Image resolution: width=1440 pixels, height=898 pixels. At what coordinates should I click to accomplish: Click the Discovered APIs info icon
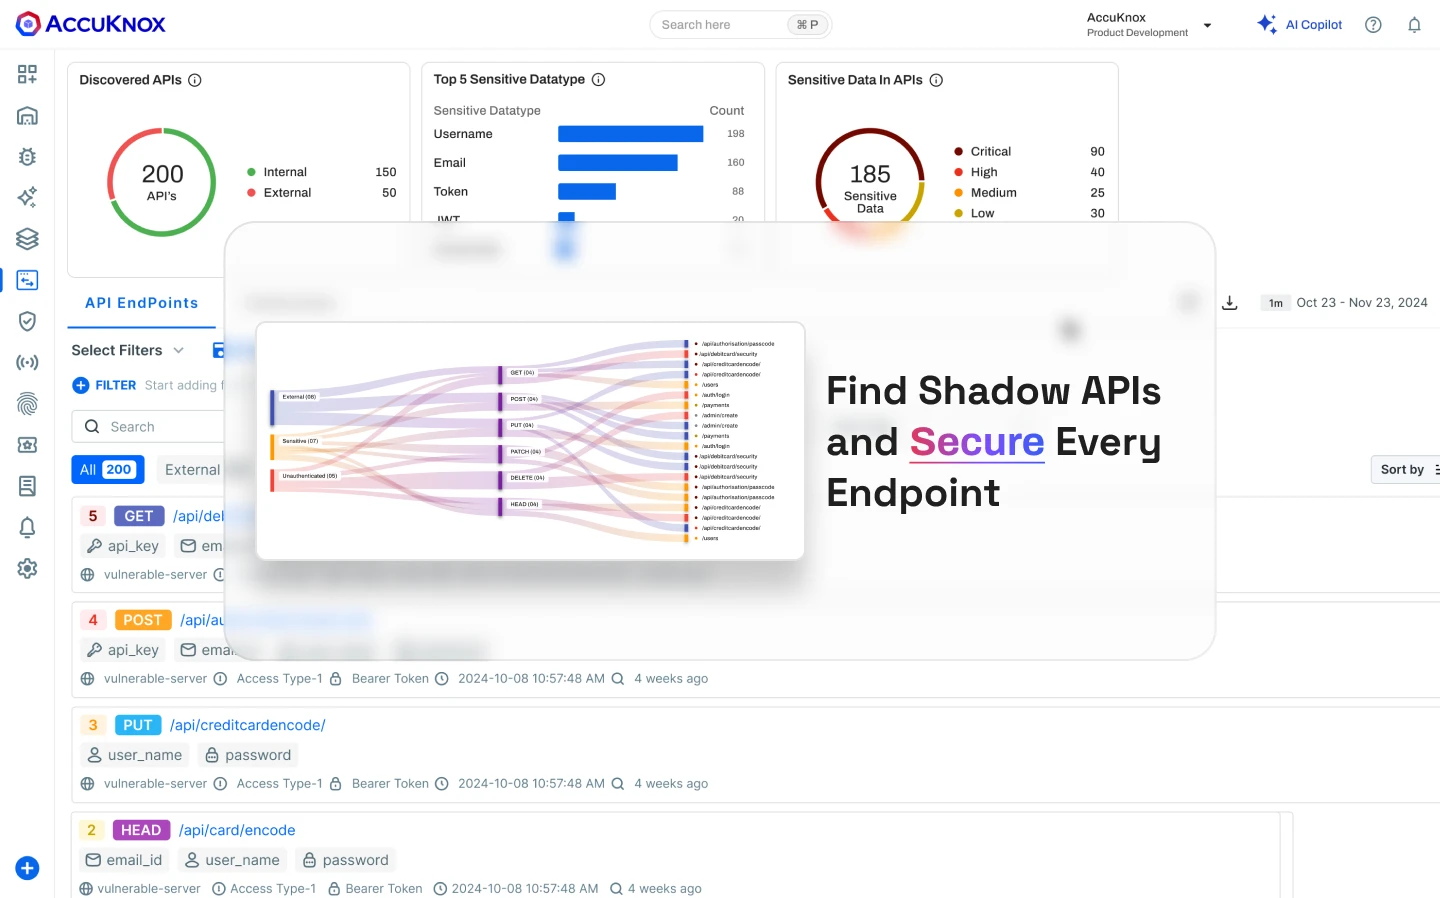(195, 80)
